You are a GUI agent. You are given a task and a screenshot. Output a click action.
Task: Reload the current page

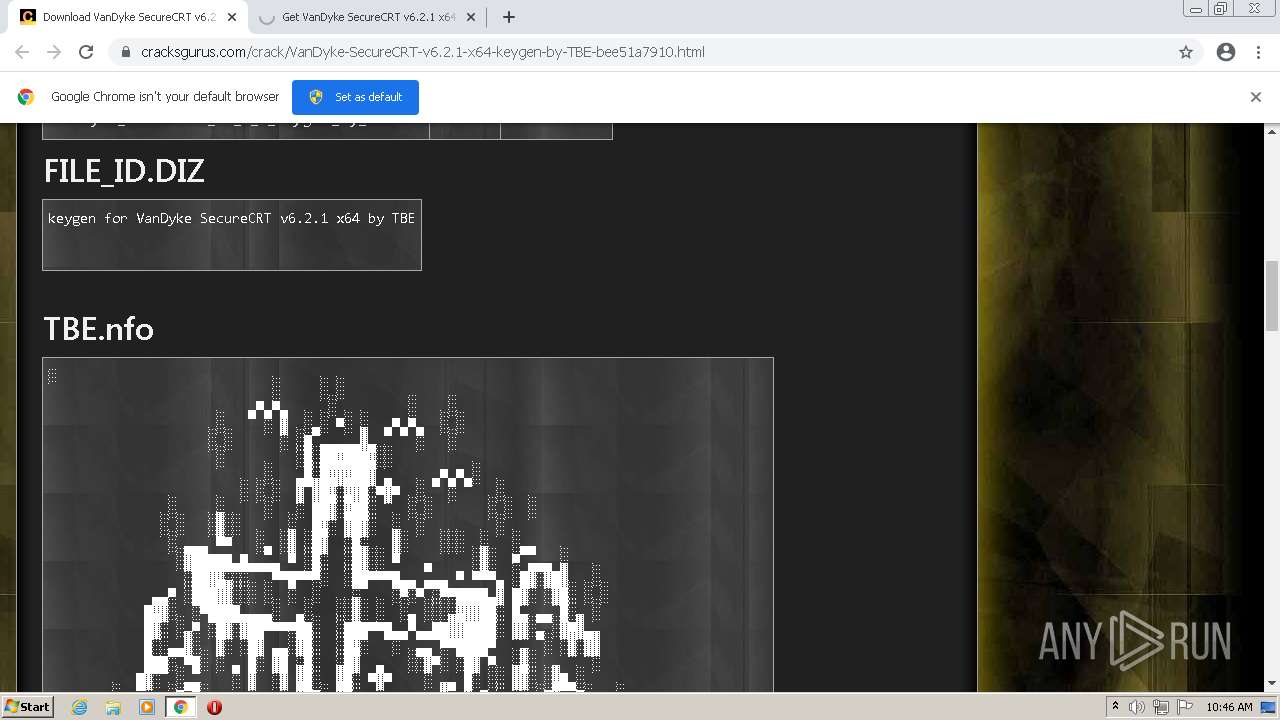(x=86, y=52)
